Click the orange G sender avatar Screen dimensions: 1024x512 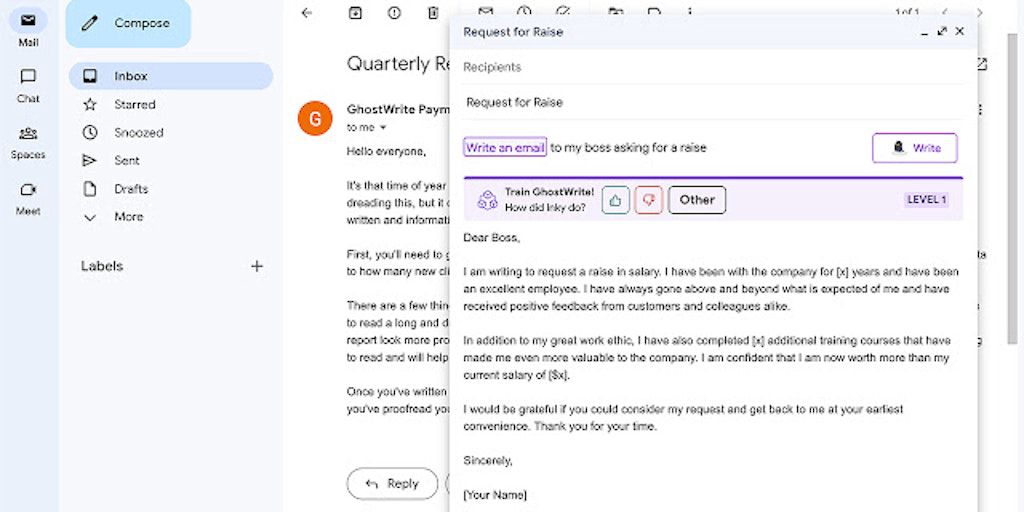[x=315, y=118]
